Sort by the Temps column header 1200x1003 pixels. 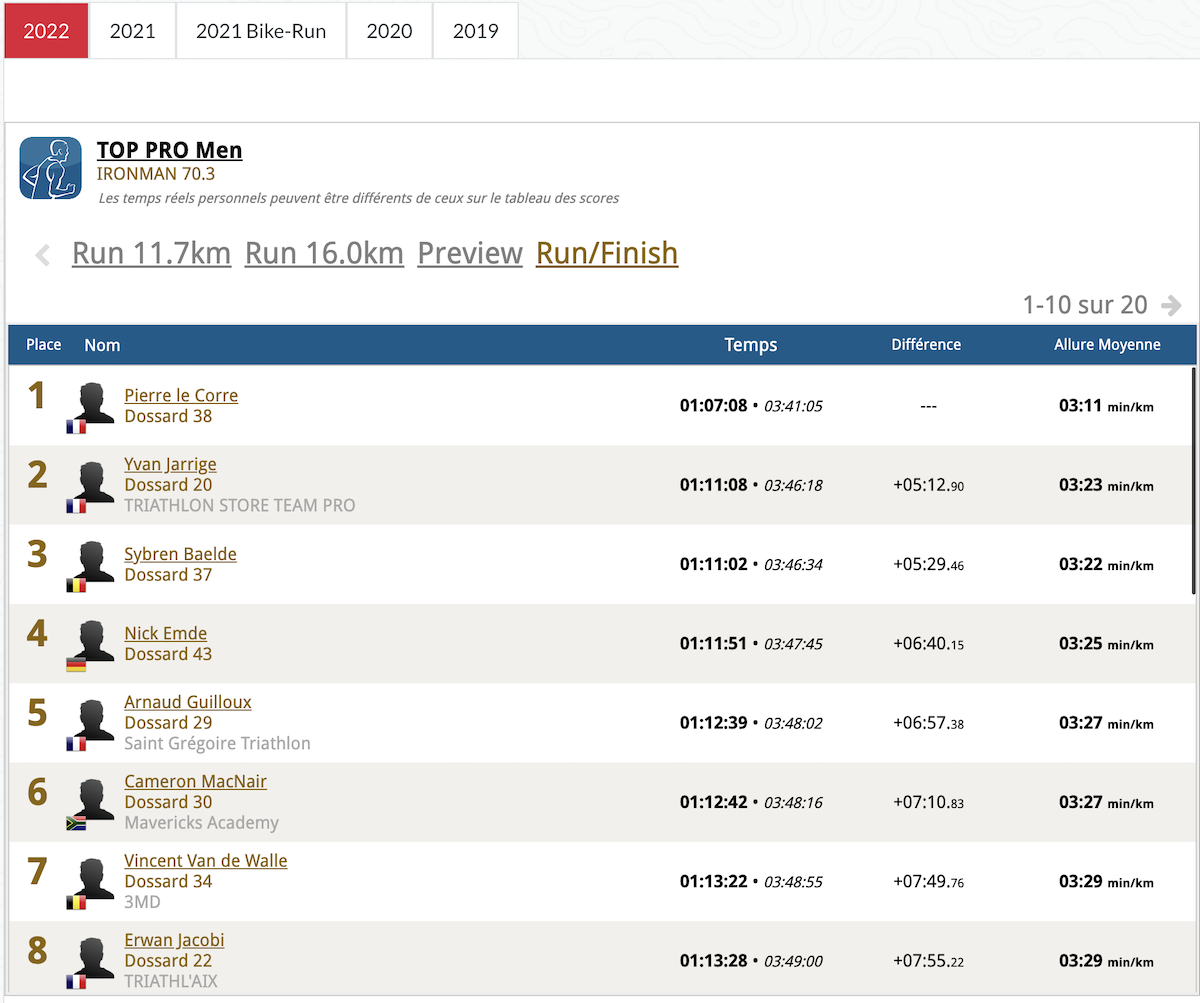[751, 345]
